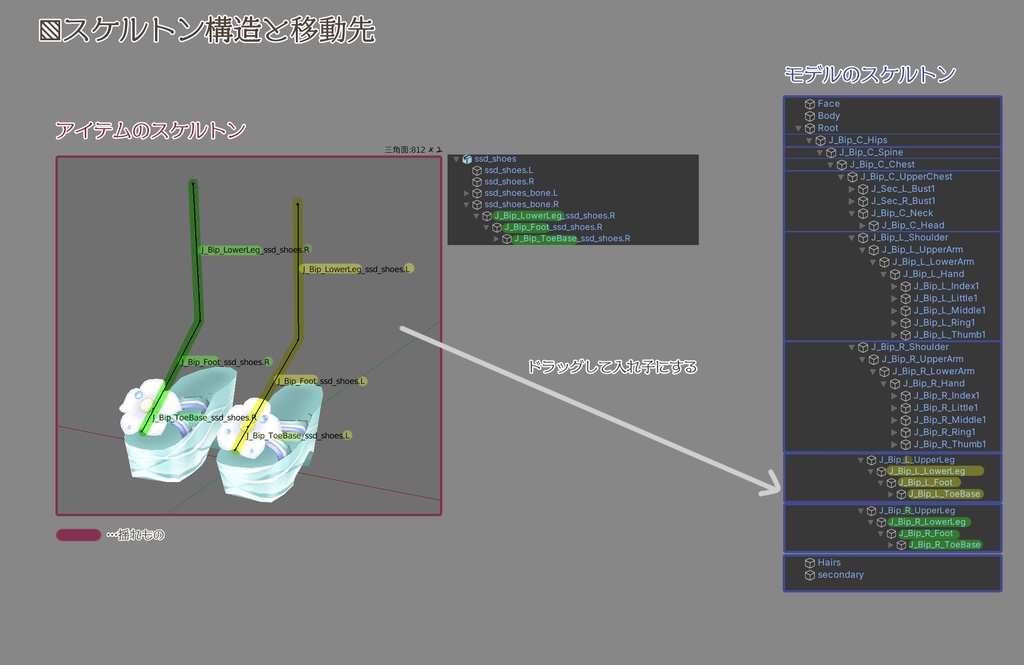Click the J_Bip_R_LowerLeg cube icon
Image resolution: width=1024 pixels, height=665 pixels.
[881, 522]
